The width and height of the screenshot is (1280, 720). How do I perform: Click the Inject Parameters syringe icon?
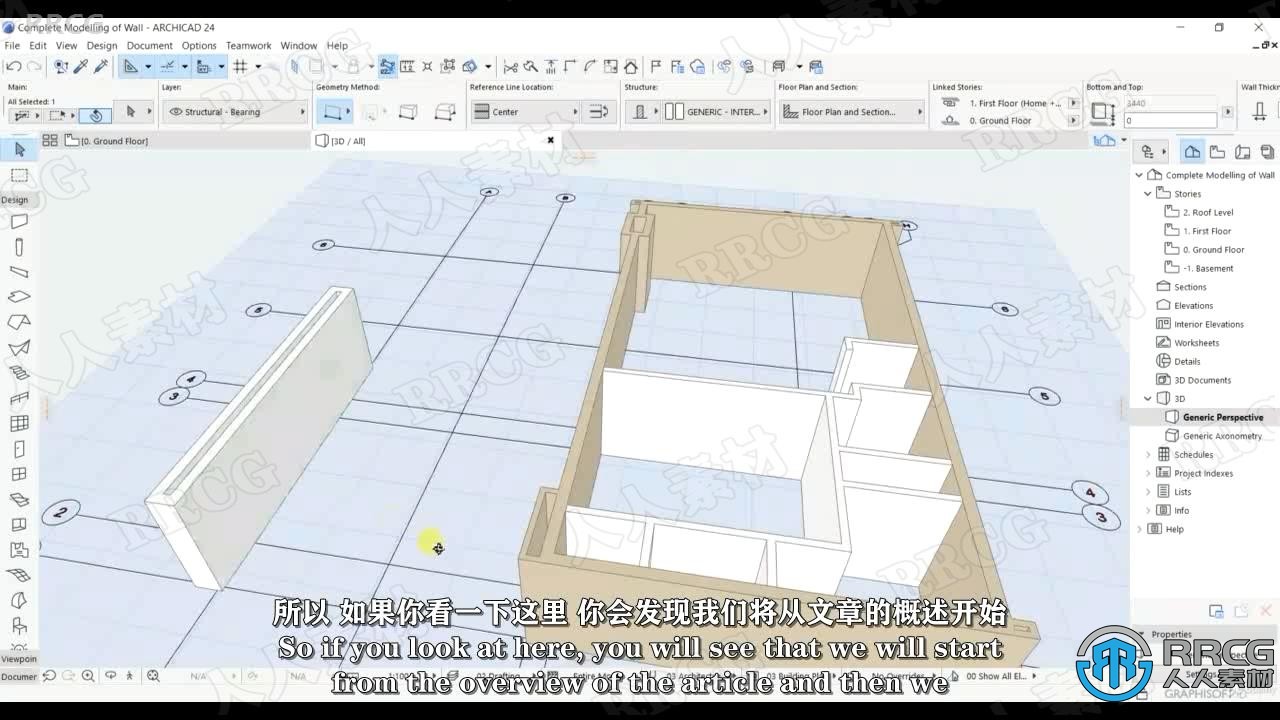(100, 66)
